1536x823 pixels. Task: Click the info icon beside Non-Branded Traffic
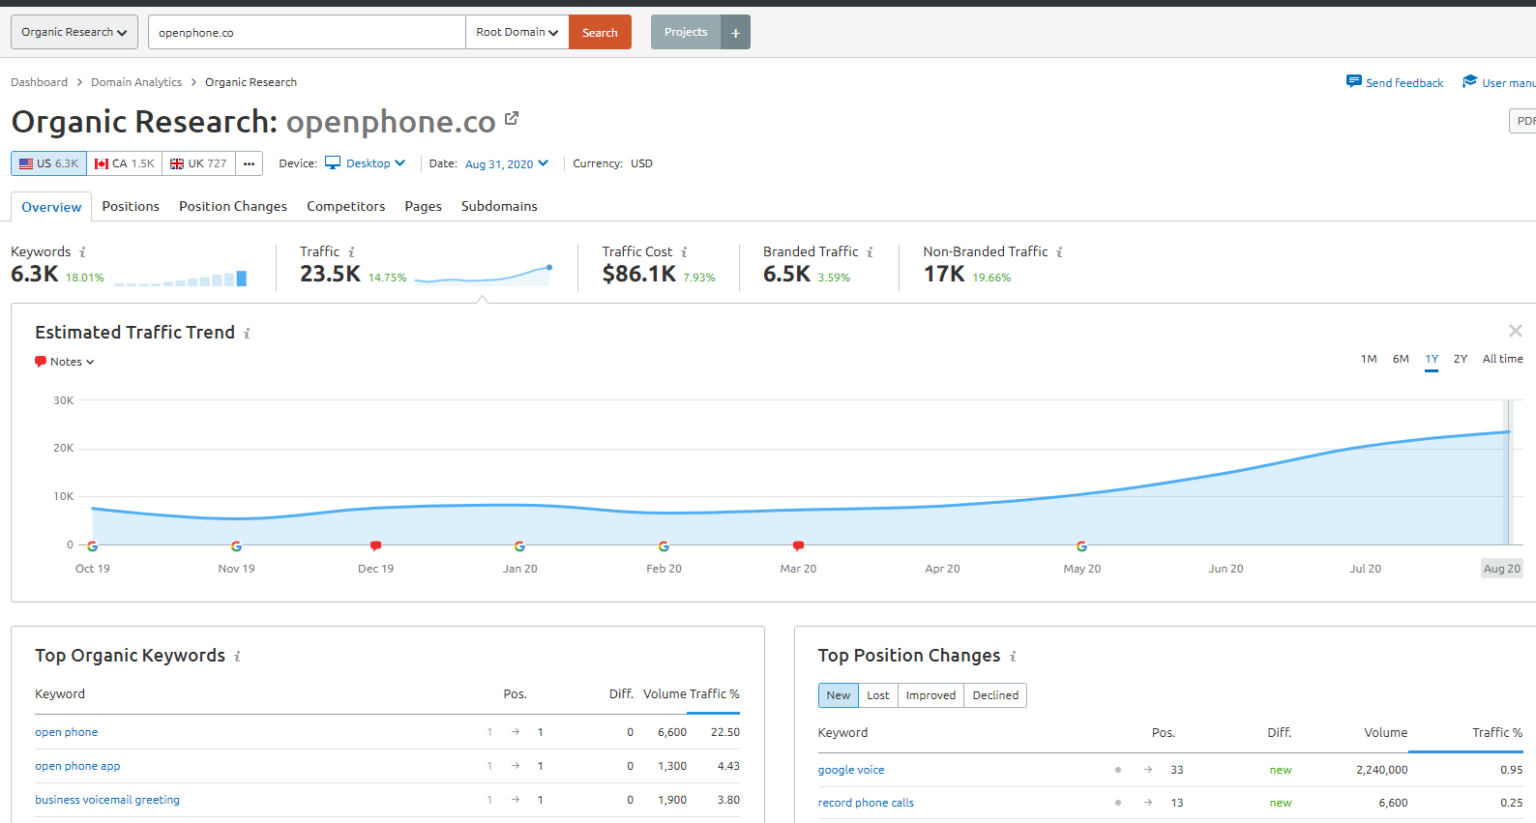point(1059,252)
